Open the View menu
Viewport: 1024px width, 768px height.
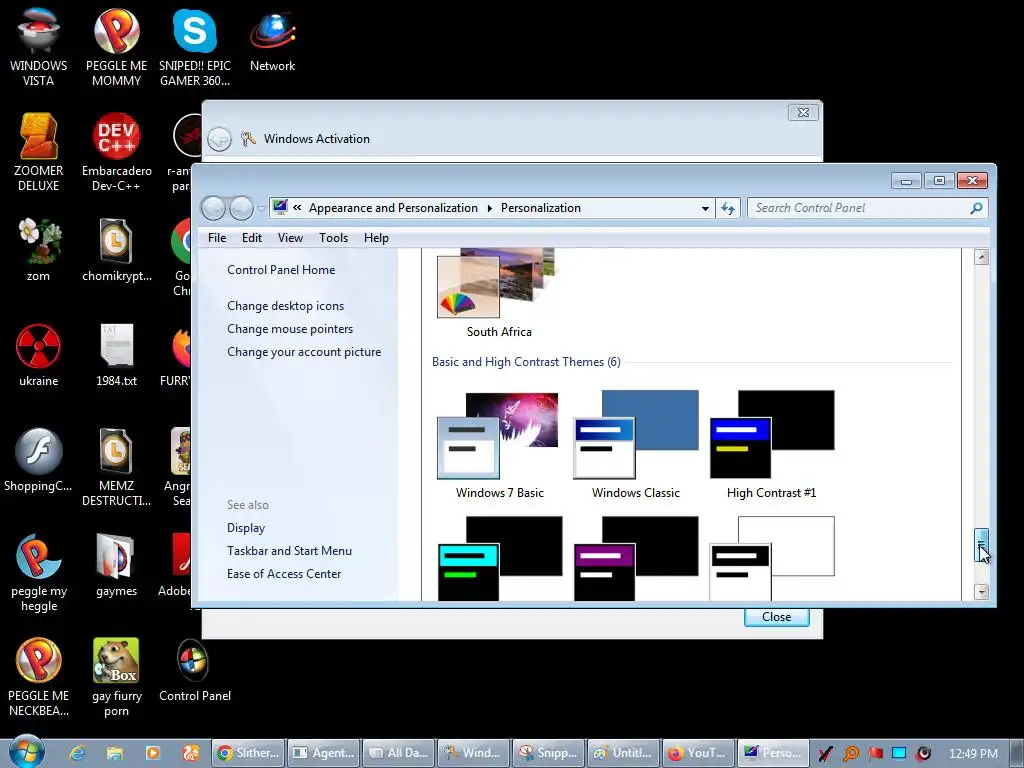click(290, 238)
